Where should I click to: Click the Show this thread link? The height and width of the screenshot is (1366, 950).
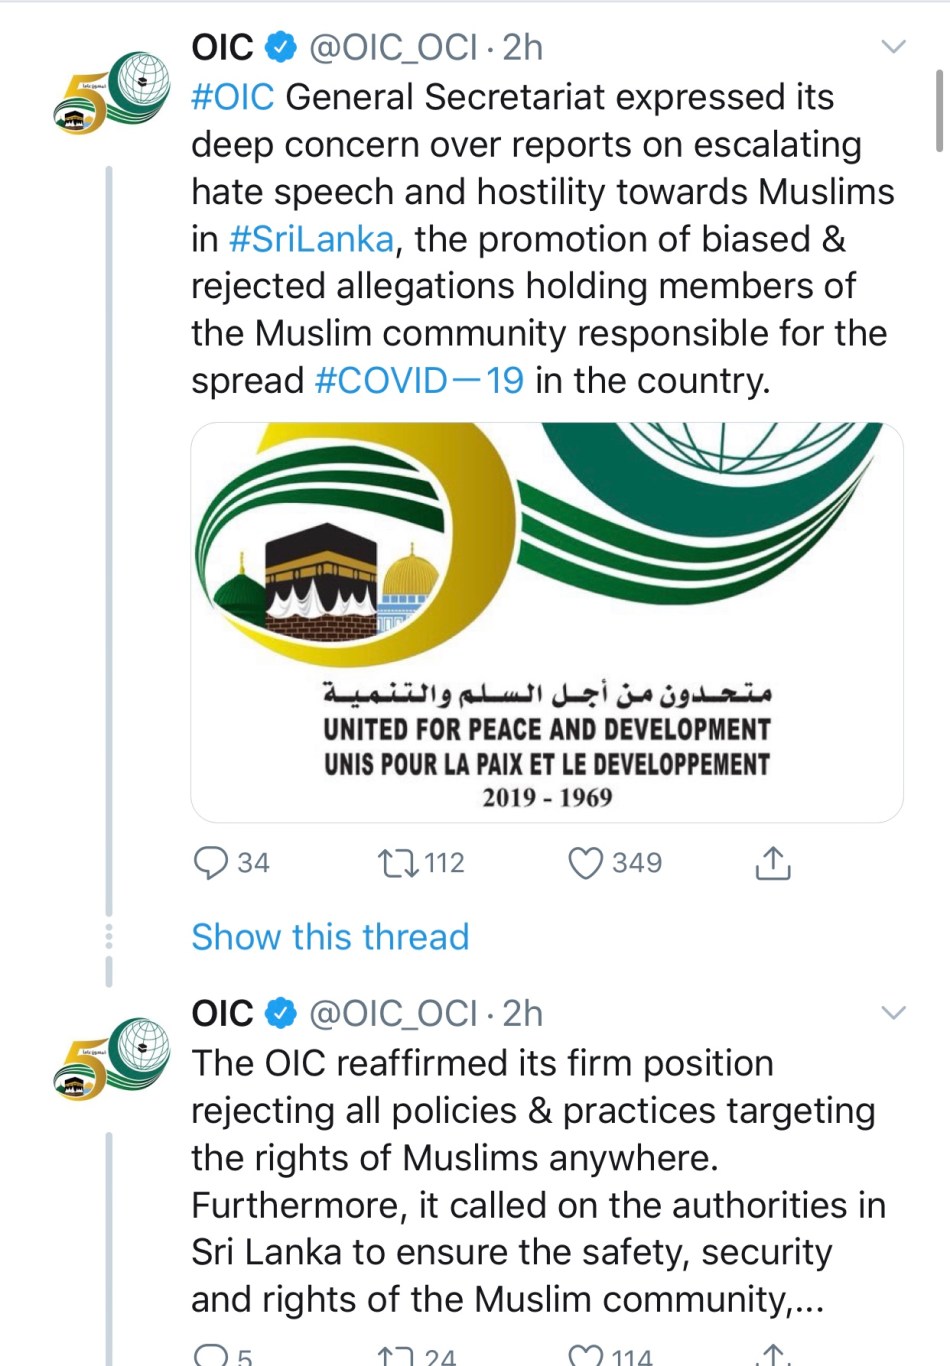click(330, 937)
